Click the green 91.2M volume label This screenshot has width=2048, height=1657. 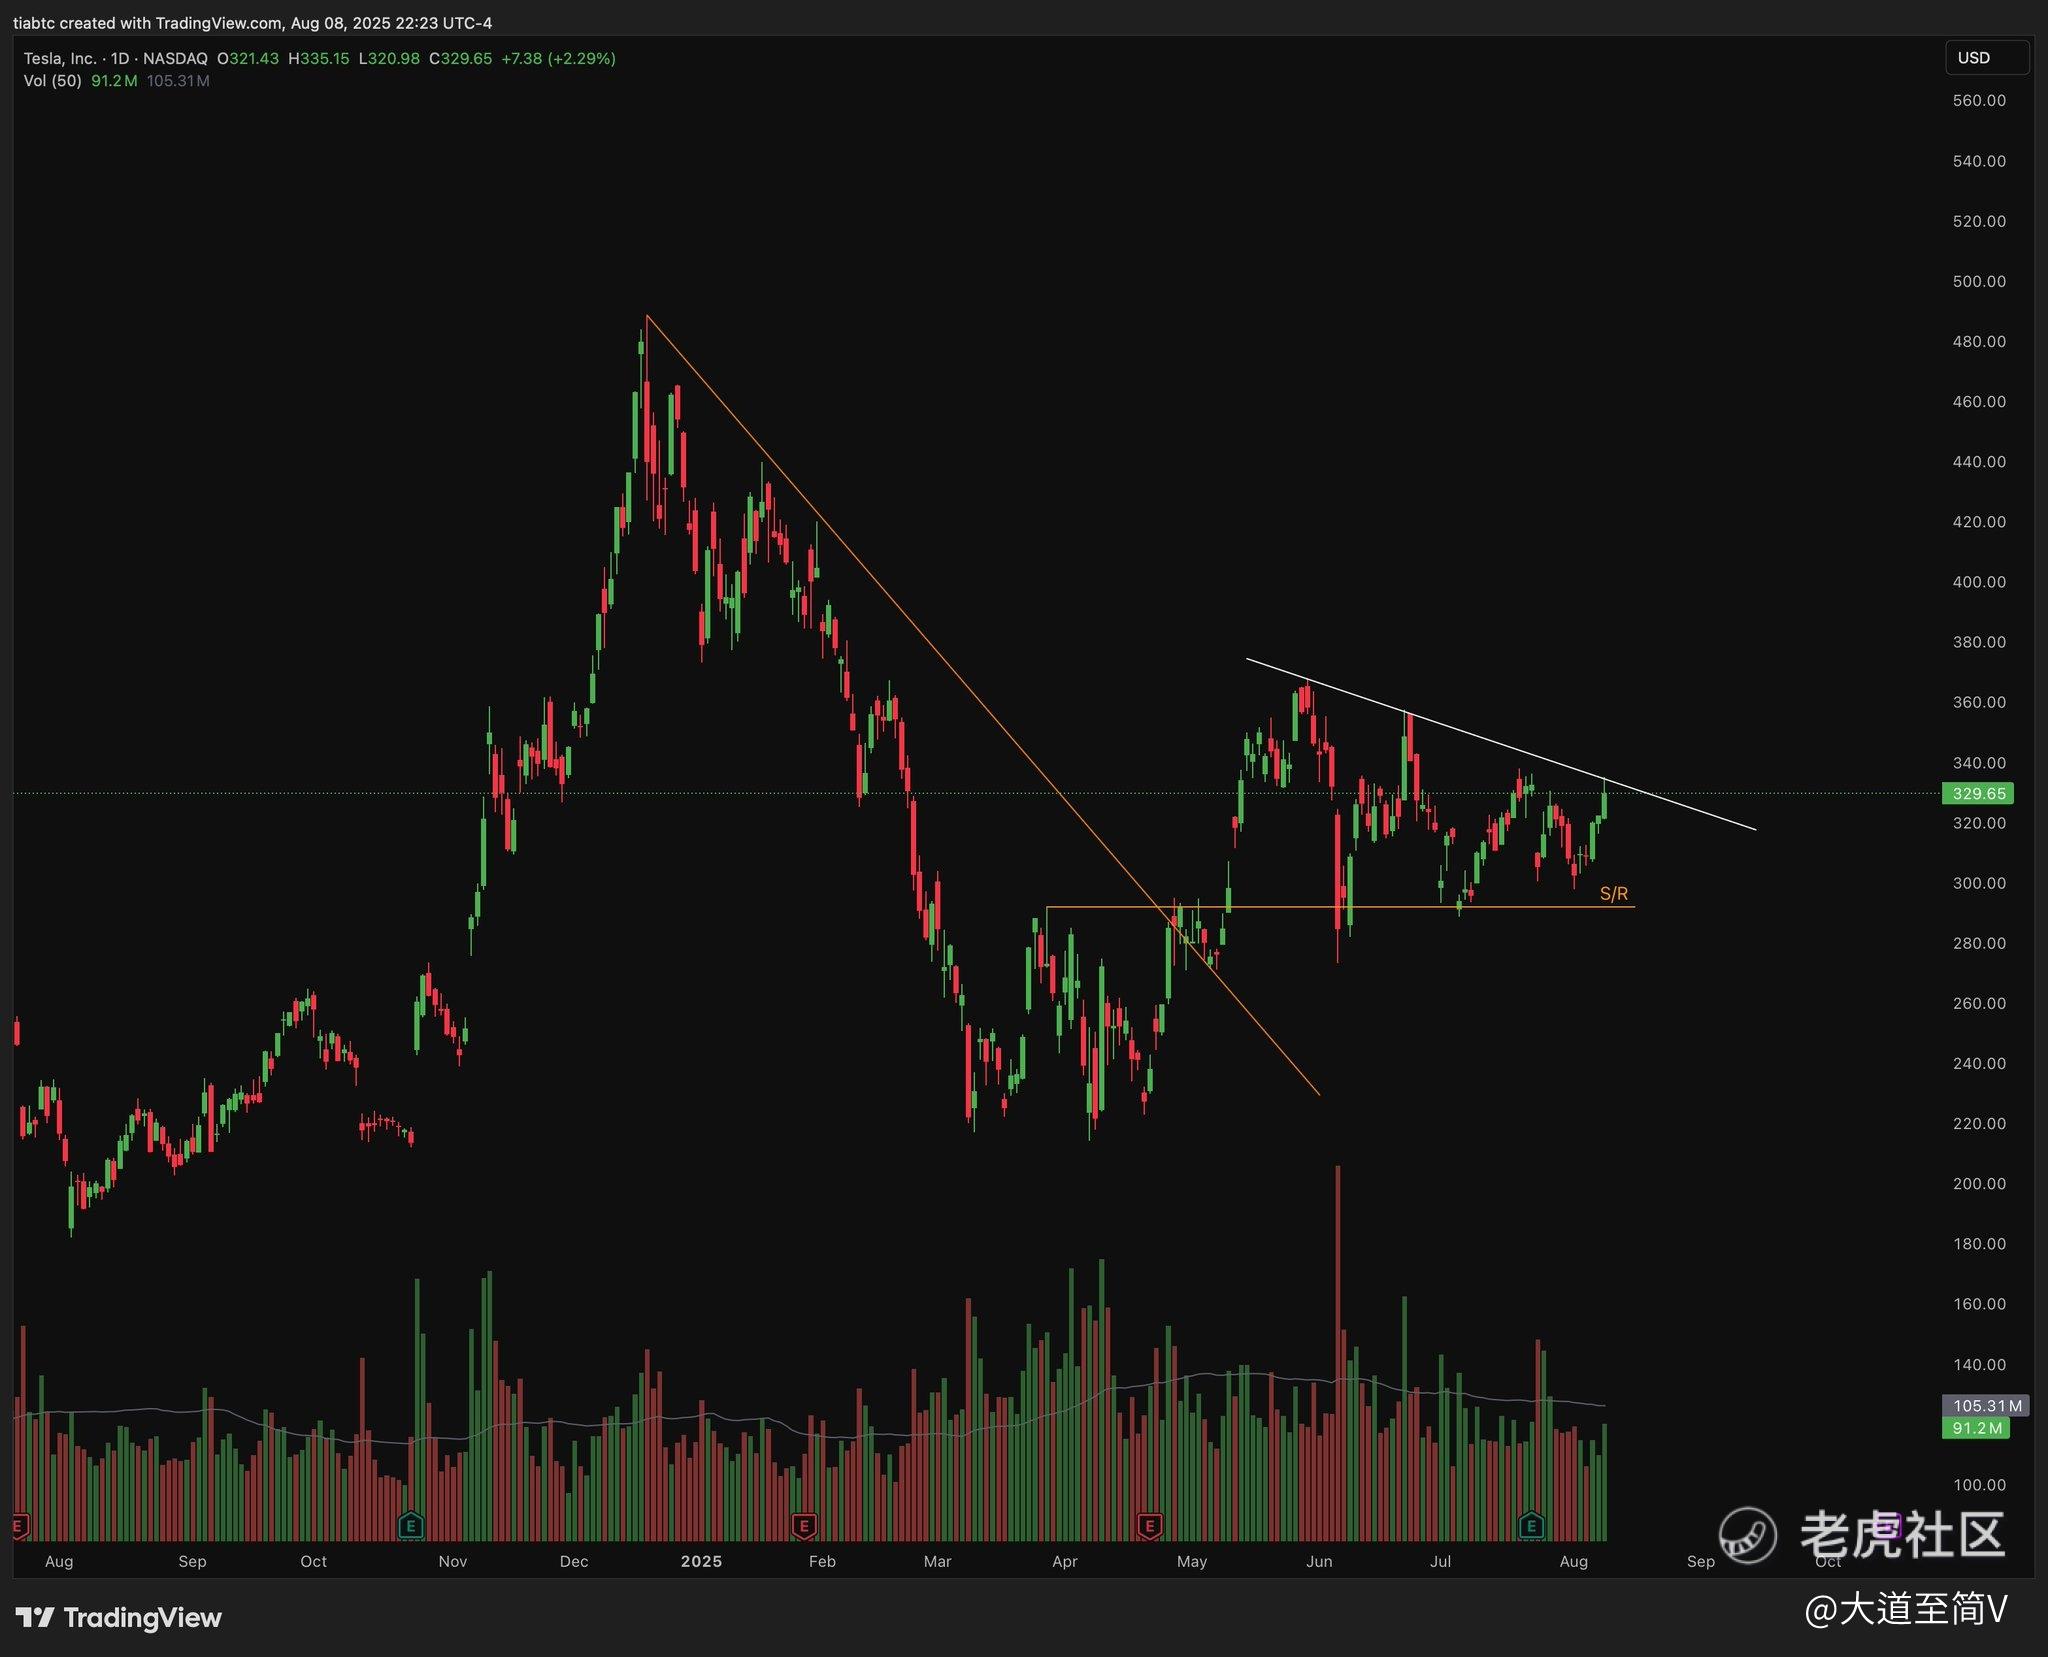(x=1975, y=1428)
